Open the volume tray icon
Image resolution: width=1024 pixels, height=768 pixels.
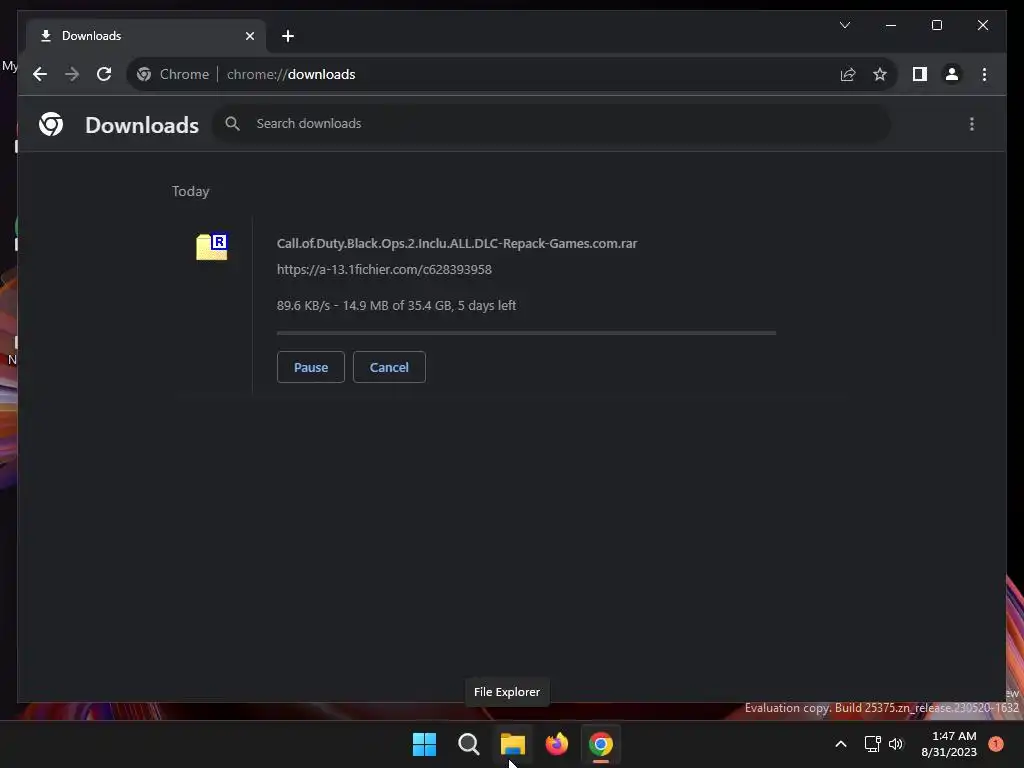click(x=896, y=744)
